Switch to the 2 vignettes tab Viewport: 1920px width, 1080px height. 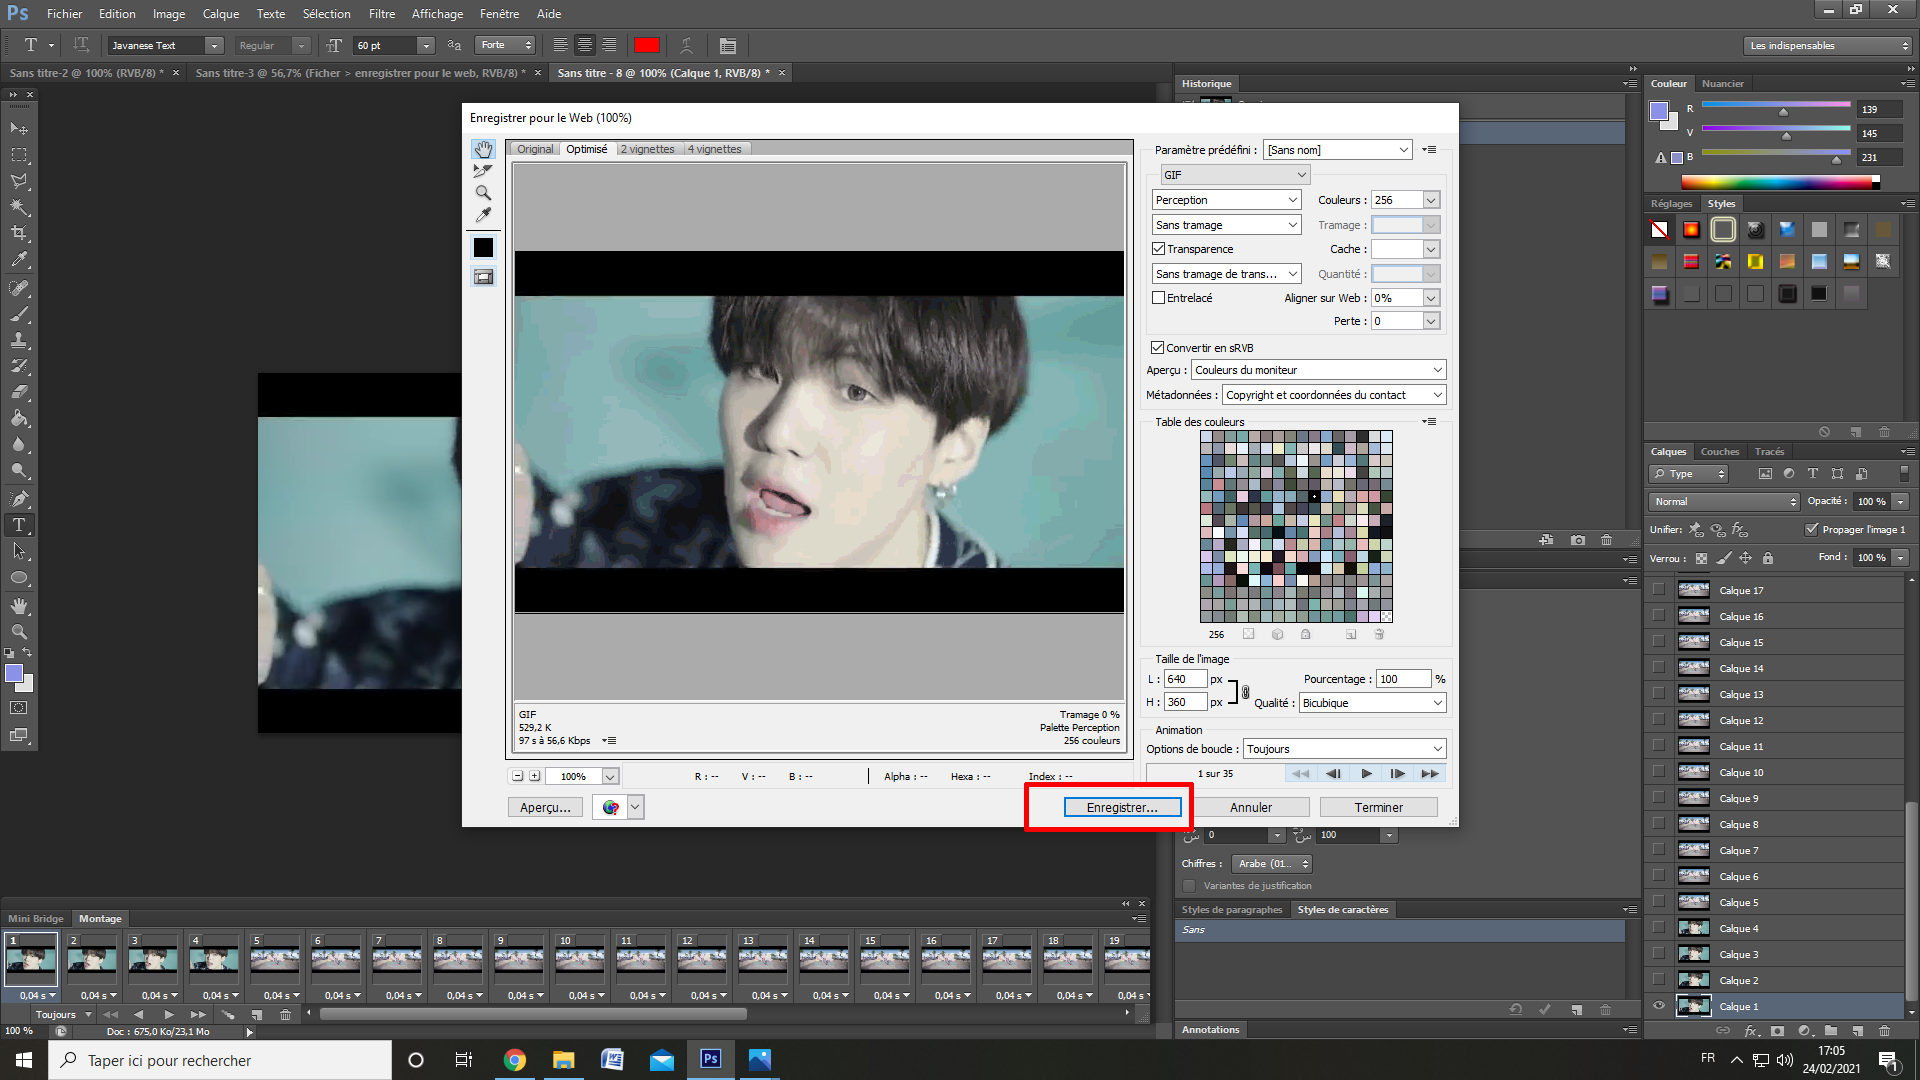[x=647, y=149]
